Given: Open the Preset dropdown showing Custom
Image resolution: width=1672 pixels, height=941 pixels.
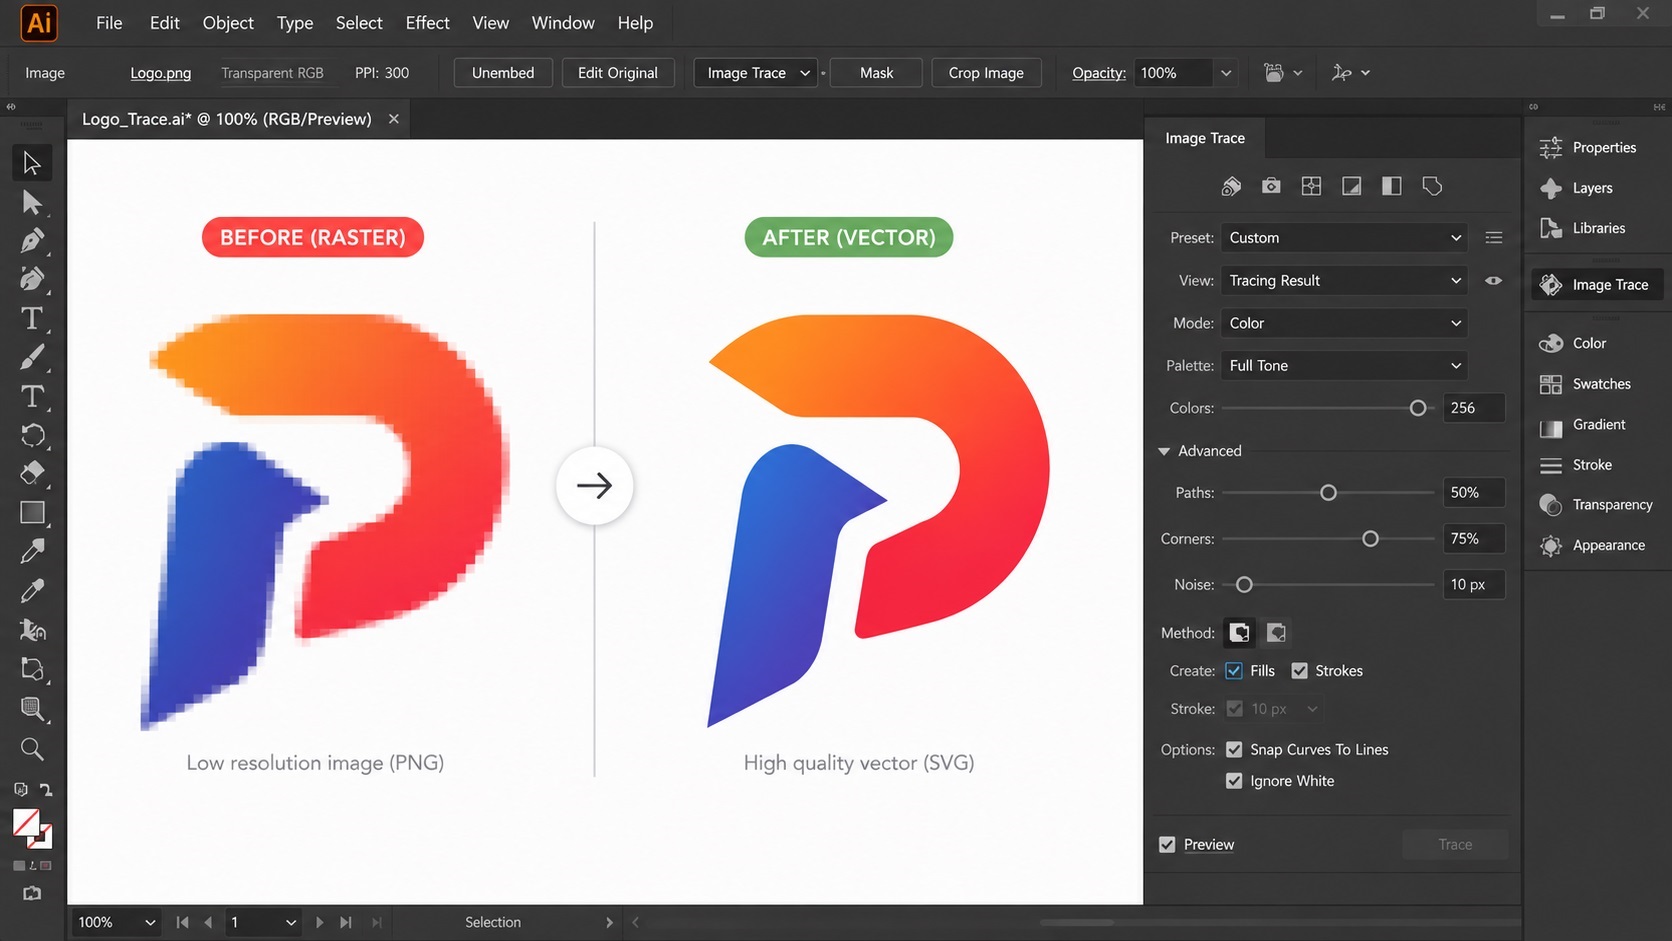Looking at the screenshot, I should (1344, 238).
